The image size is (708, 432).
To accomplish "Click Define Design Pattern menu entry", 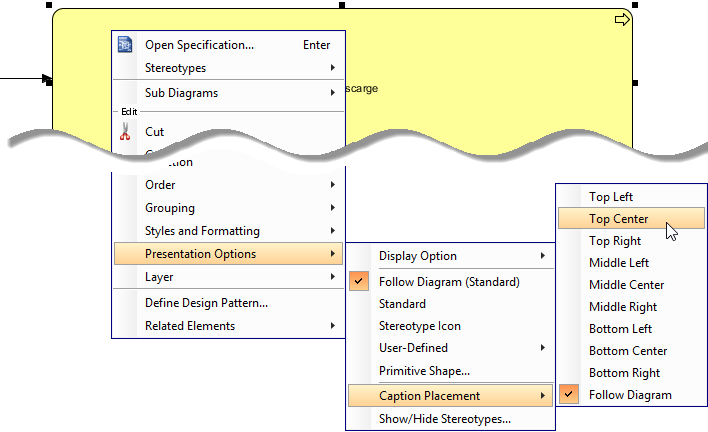I will tap(206, 303).
